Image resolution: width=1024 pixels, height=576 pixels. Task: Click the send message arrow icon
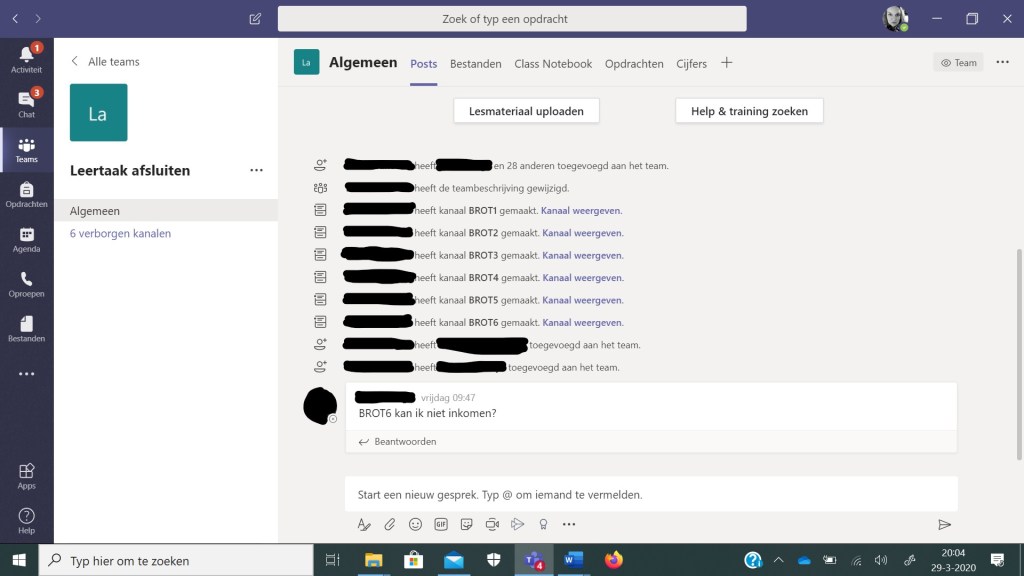click(x=943, y=524)
